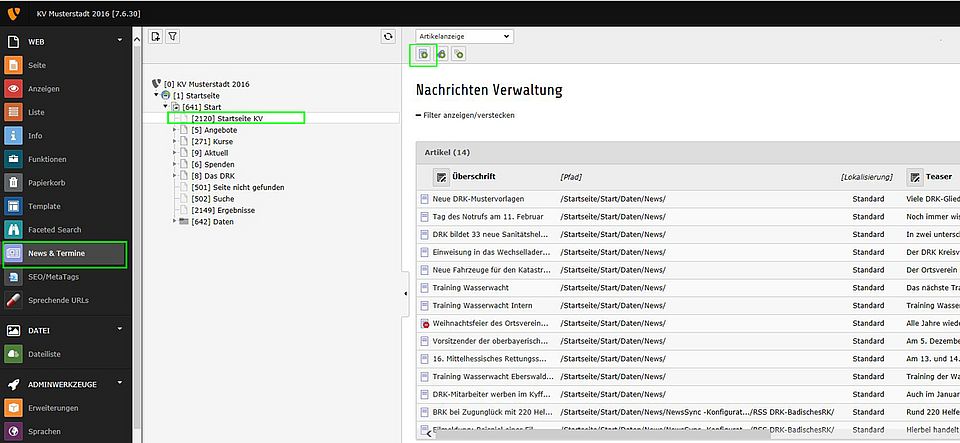Screen dimensions: 960x443
Task: Open the article Neue DRK-Mustervorlagen
Action: point(476,199)
